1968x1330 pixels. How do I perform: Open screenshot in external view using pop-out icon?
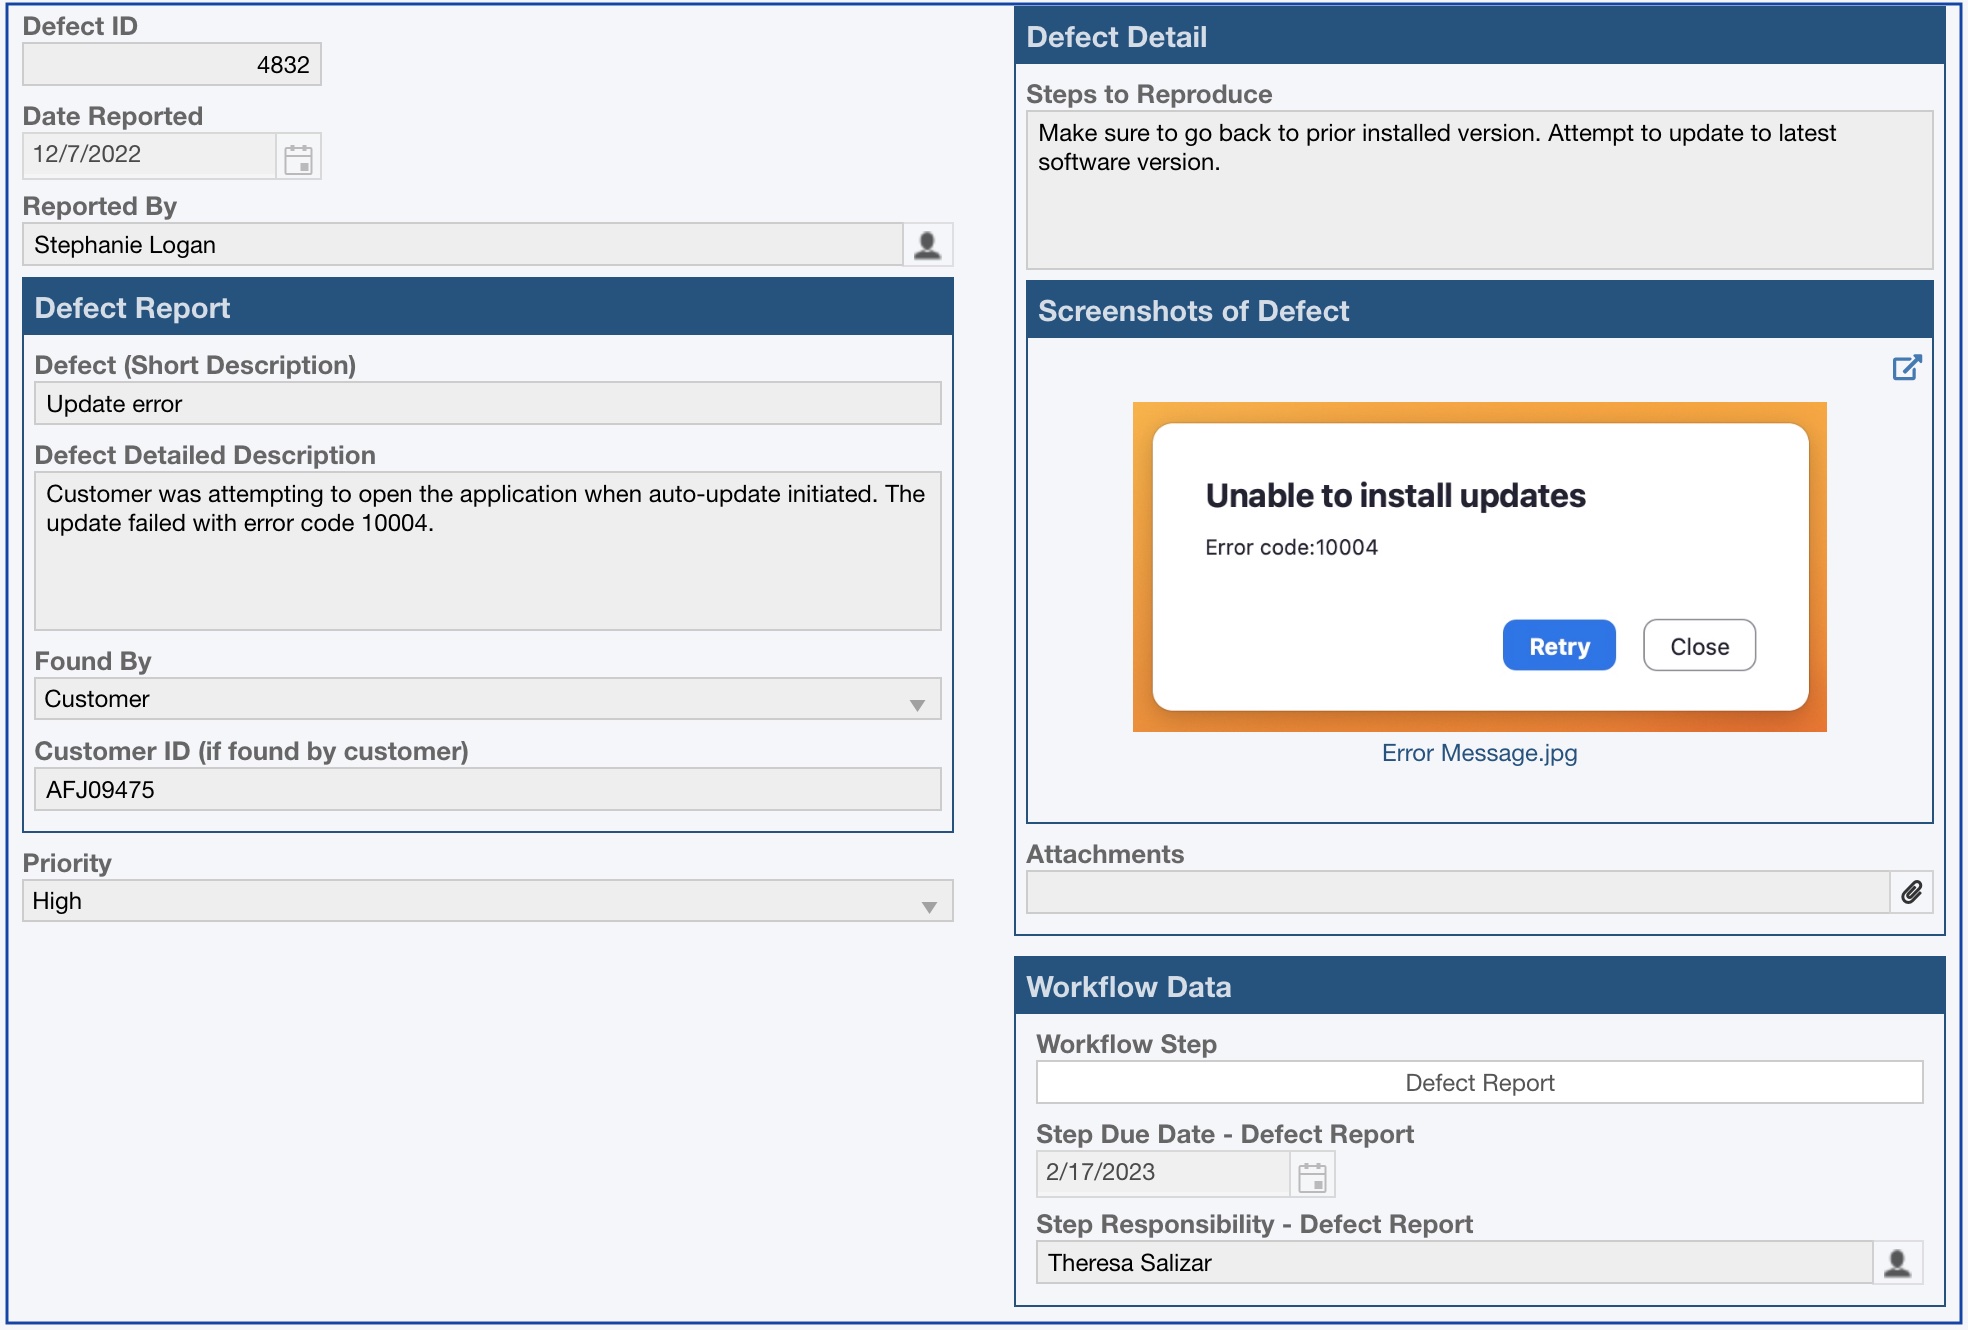(x=1905, y=368)
